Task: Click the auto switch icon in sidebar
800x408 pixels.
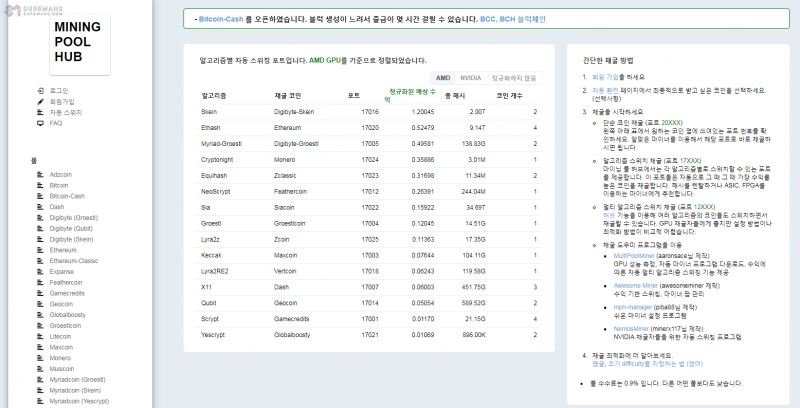Action: (41, 112)
